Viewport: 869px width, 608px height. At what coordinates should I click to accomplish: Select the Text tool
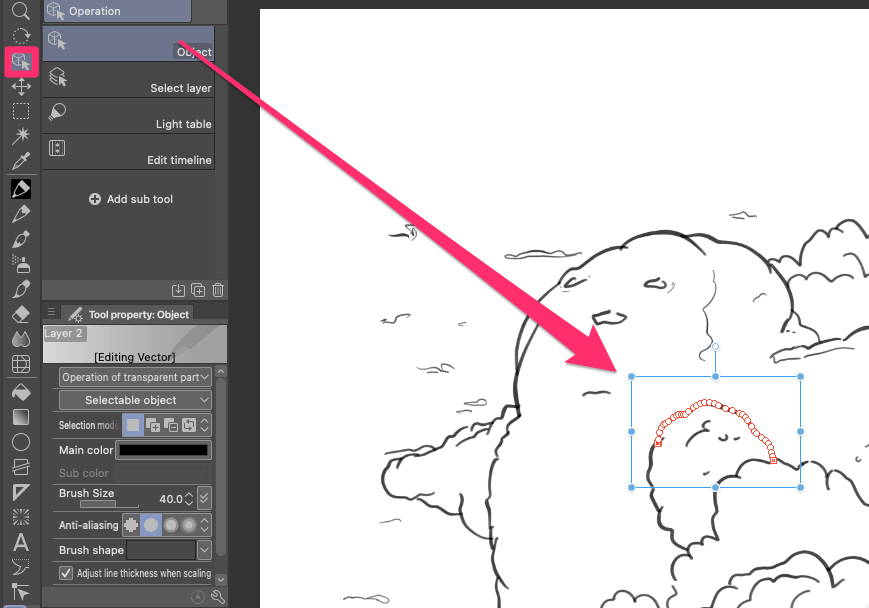(20, 543)
